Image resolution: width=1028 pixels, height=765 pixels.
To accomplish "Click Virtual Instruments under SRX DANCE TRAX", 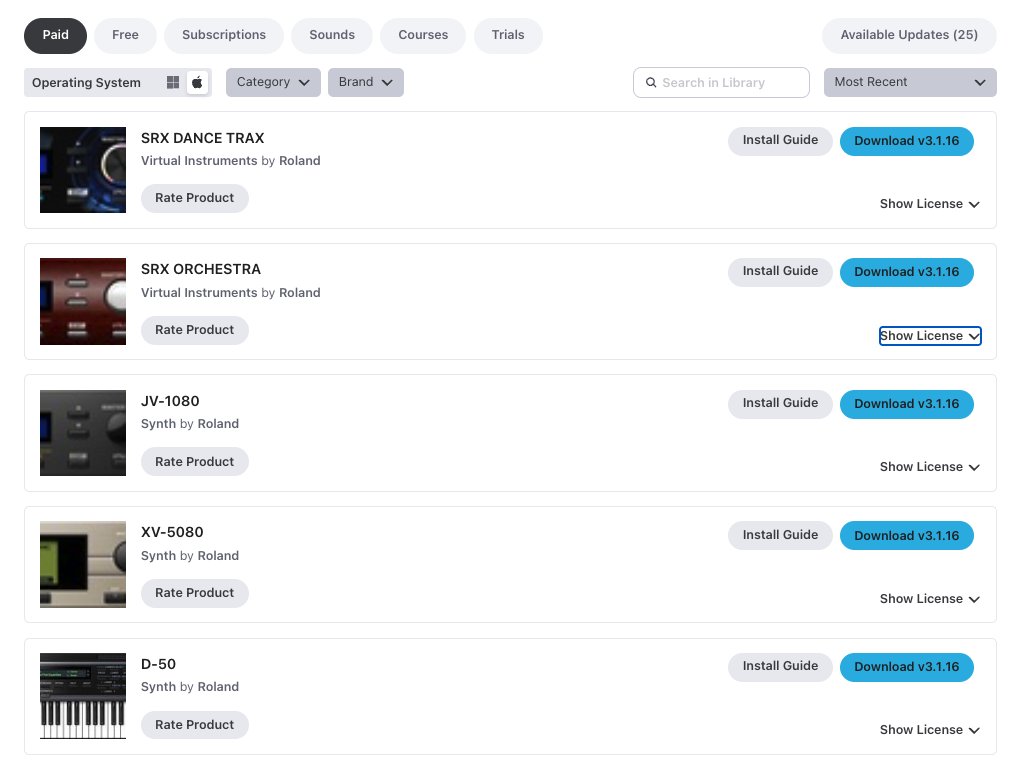I will (199, 161).
